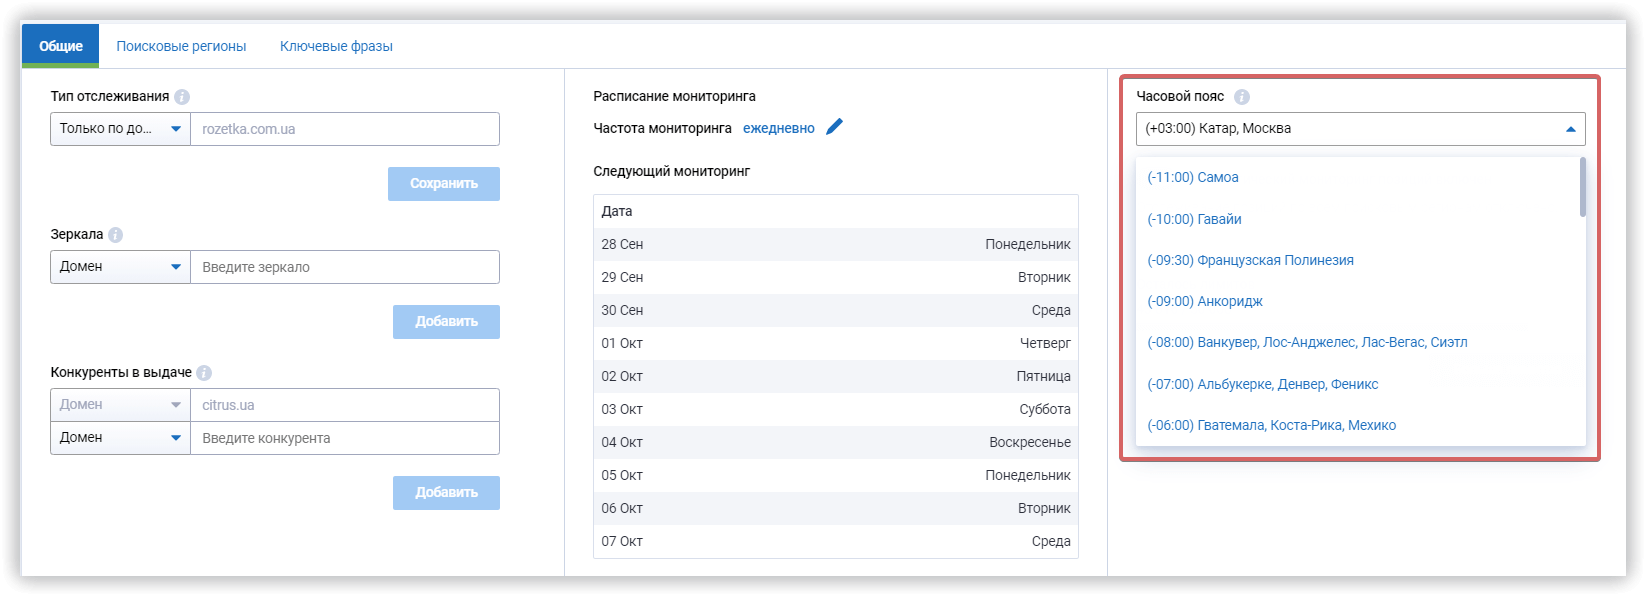This screenshot has height=596, width=1646.
Task: View the "Часовой пояс" info icon
Action: (x=1241, y=96)
